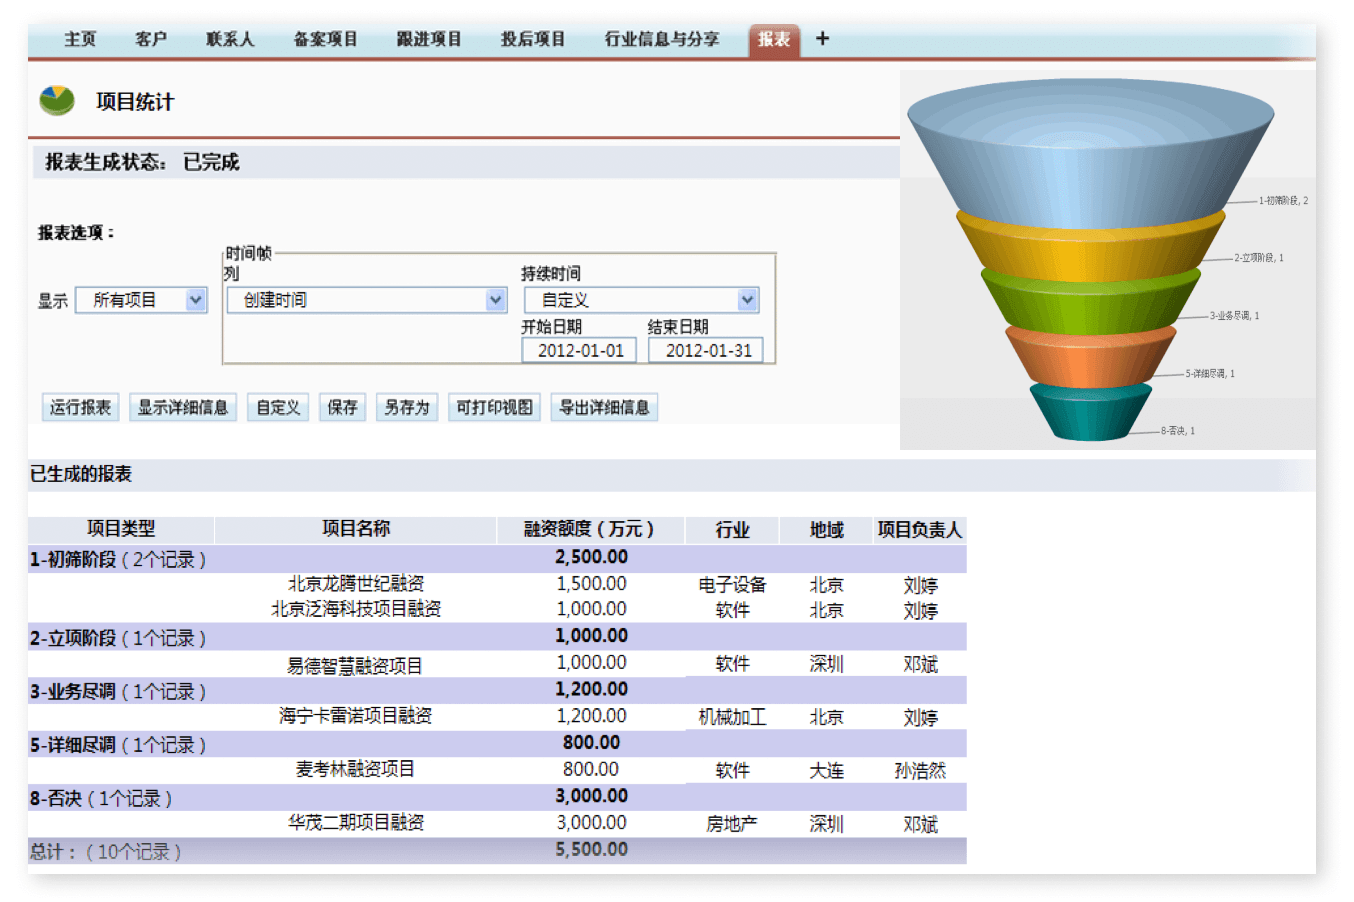Screen dimensions: 1354x902
Task: Open project 易德智慧融资项目
Action: pos(356,665)
